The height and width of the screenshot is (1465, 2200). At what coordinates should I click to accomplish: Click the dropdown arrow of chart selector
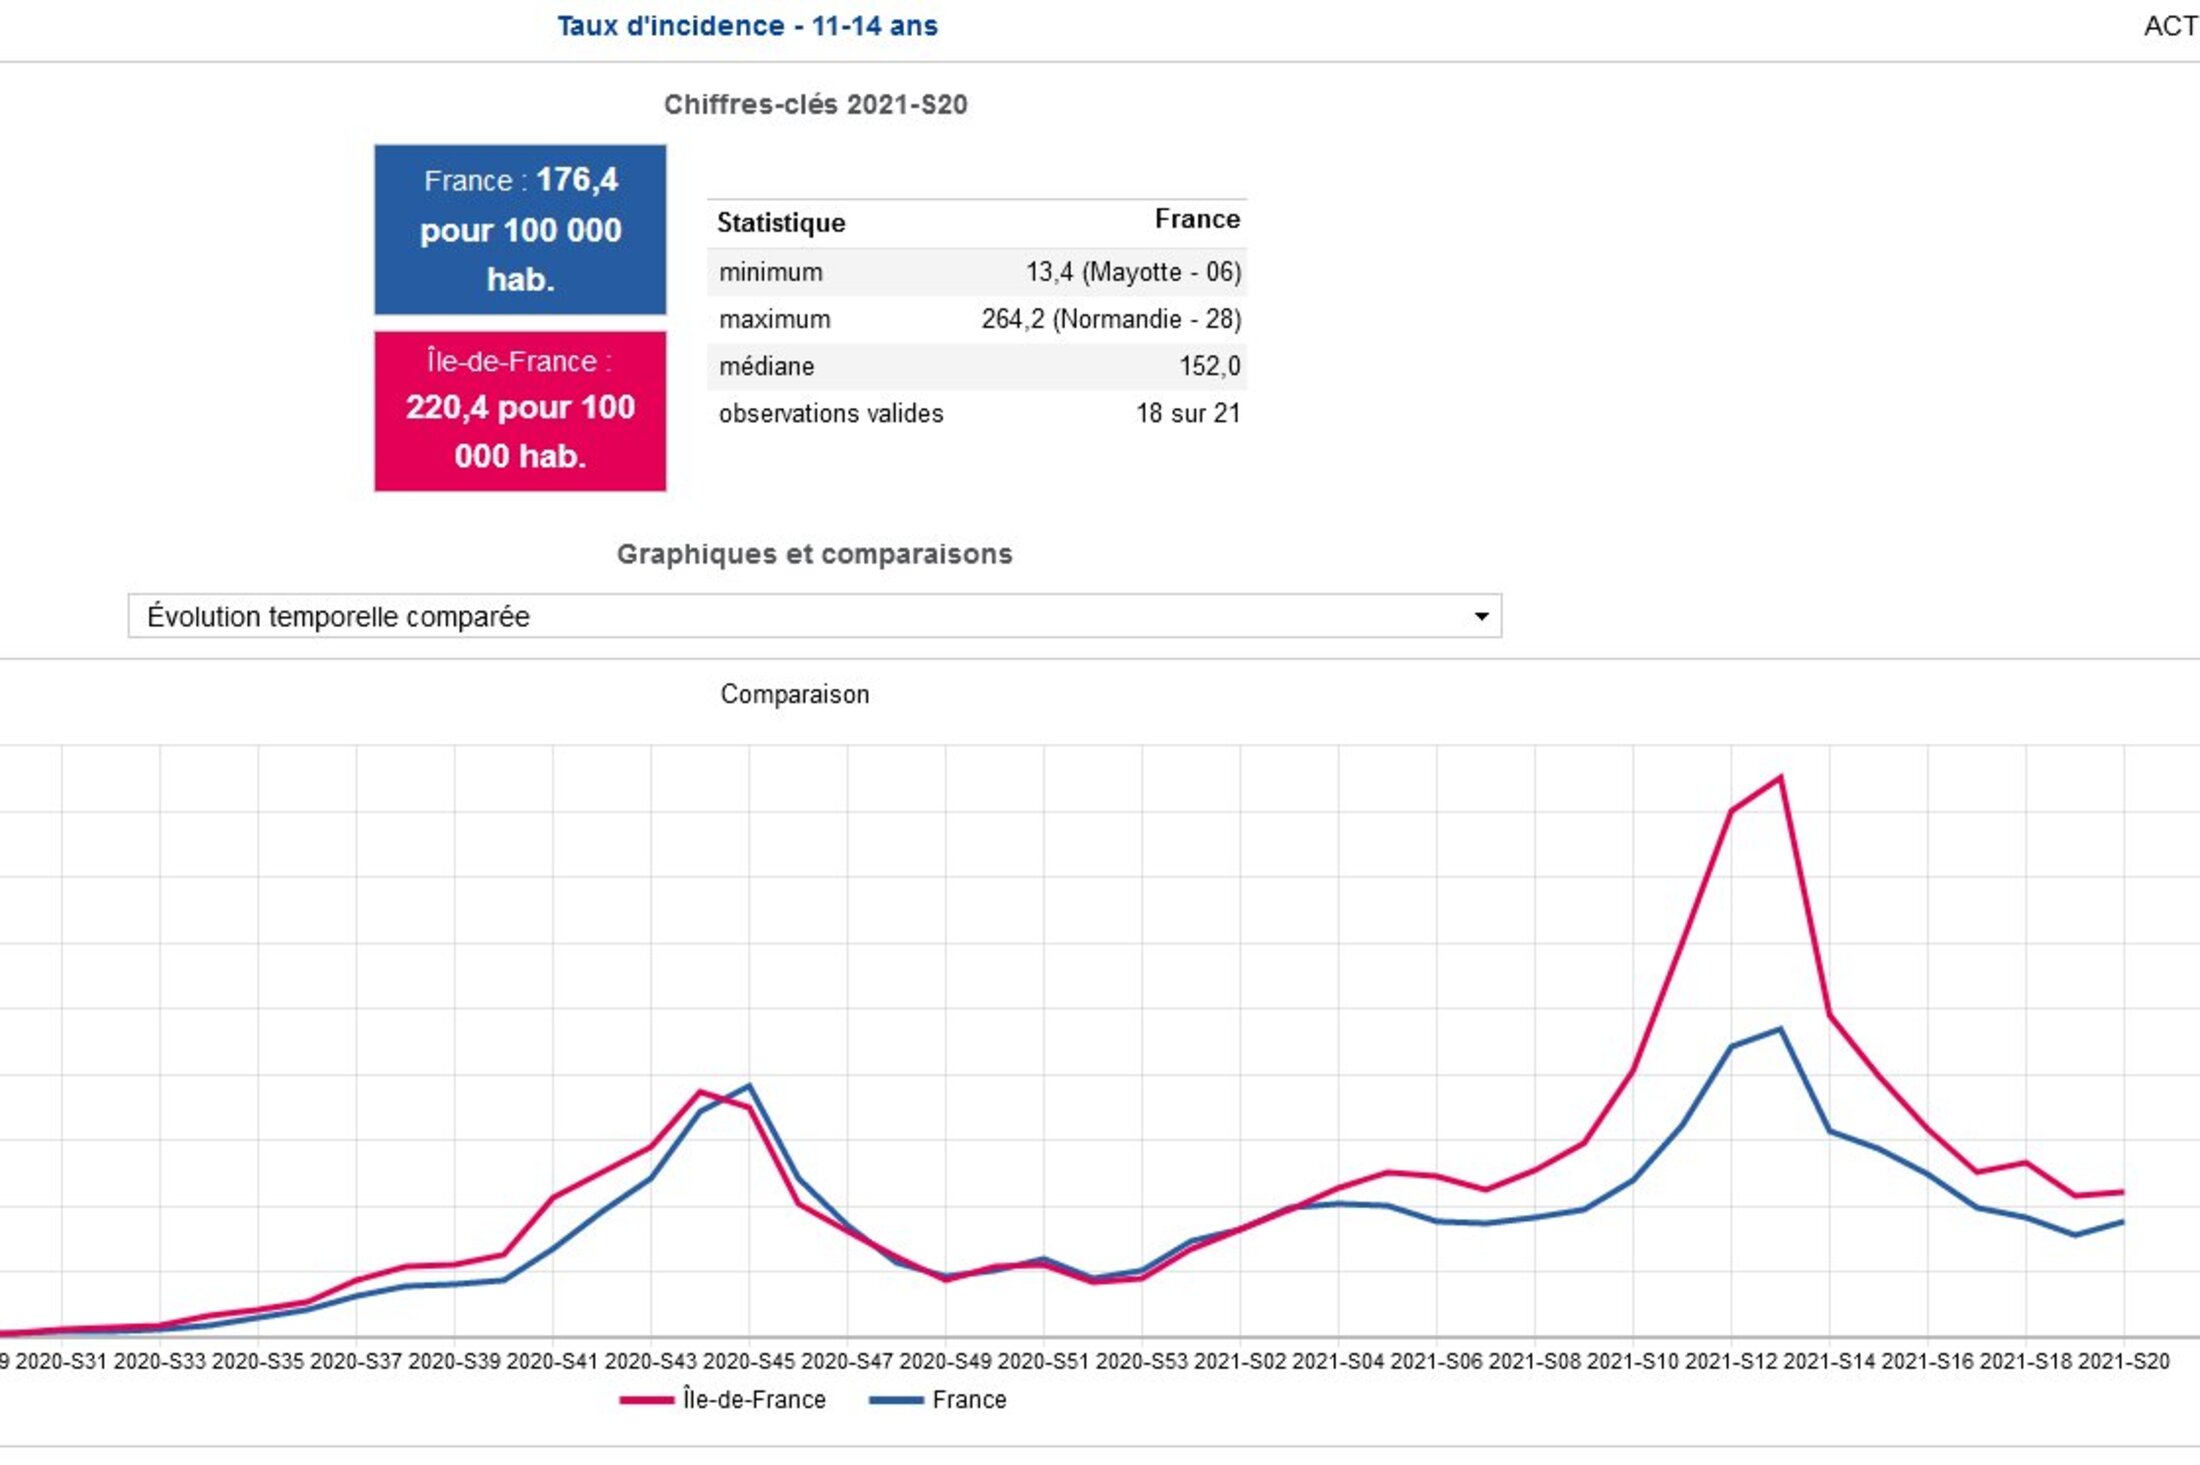1481,616
